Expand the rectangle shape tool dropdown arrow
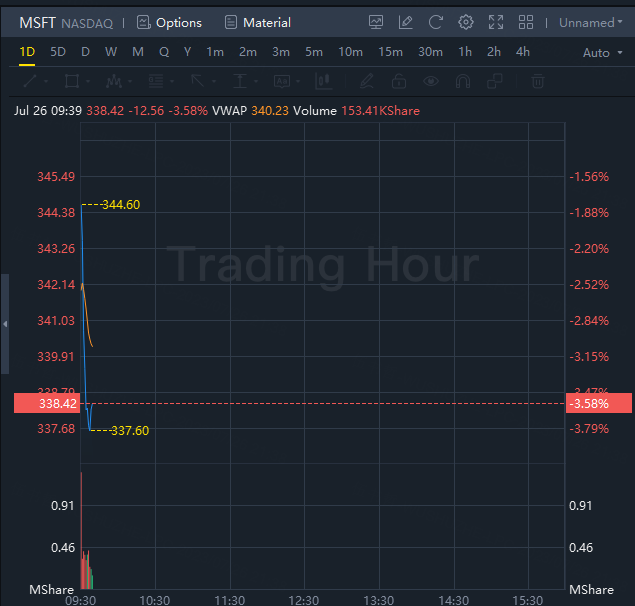 tap(90, 81)
